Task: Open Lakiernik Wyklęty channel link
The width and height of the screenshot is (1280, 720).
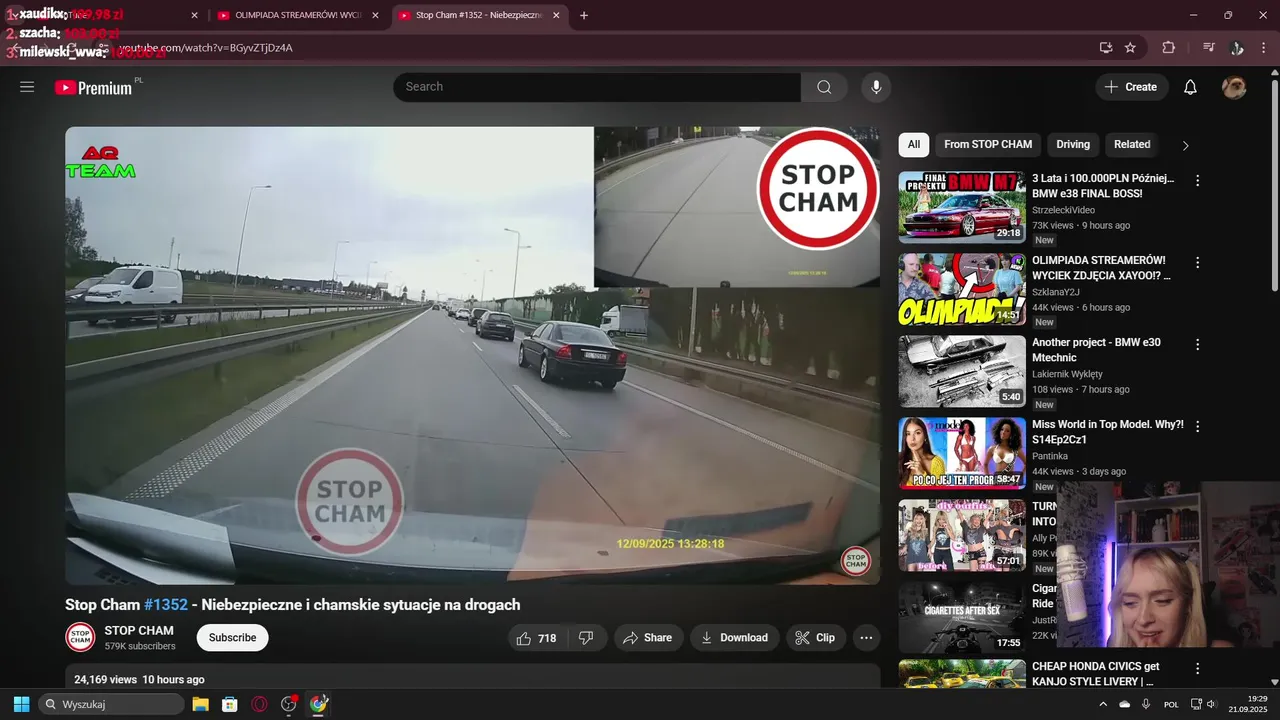Action: (1067, 374)
